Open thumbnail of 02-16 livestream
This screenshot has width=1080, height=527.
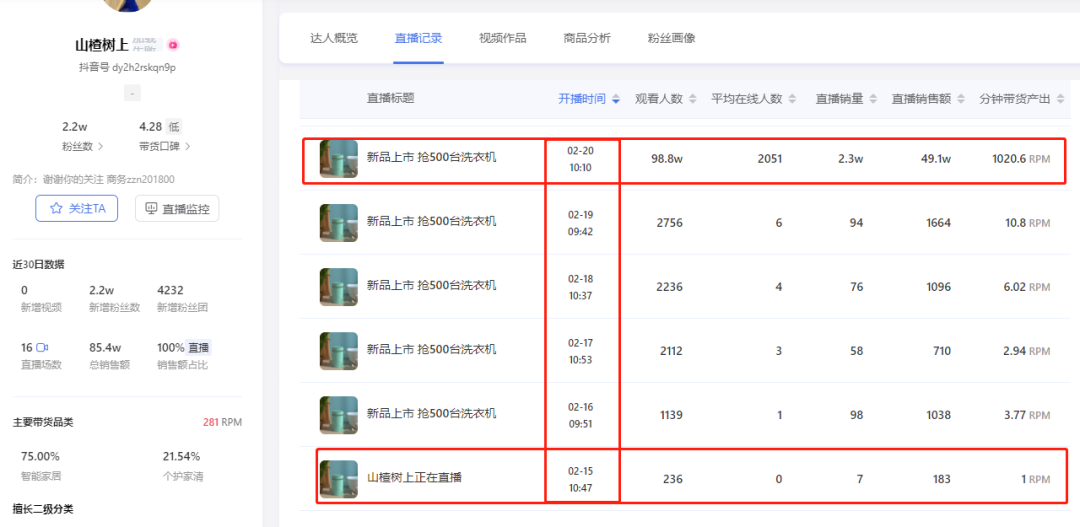(x=339, y=415)
